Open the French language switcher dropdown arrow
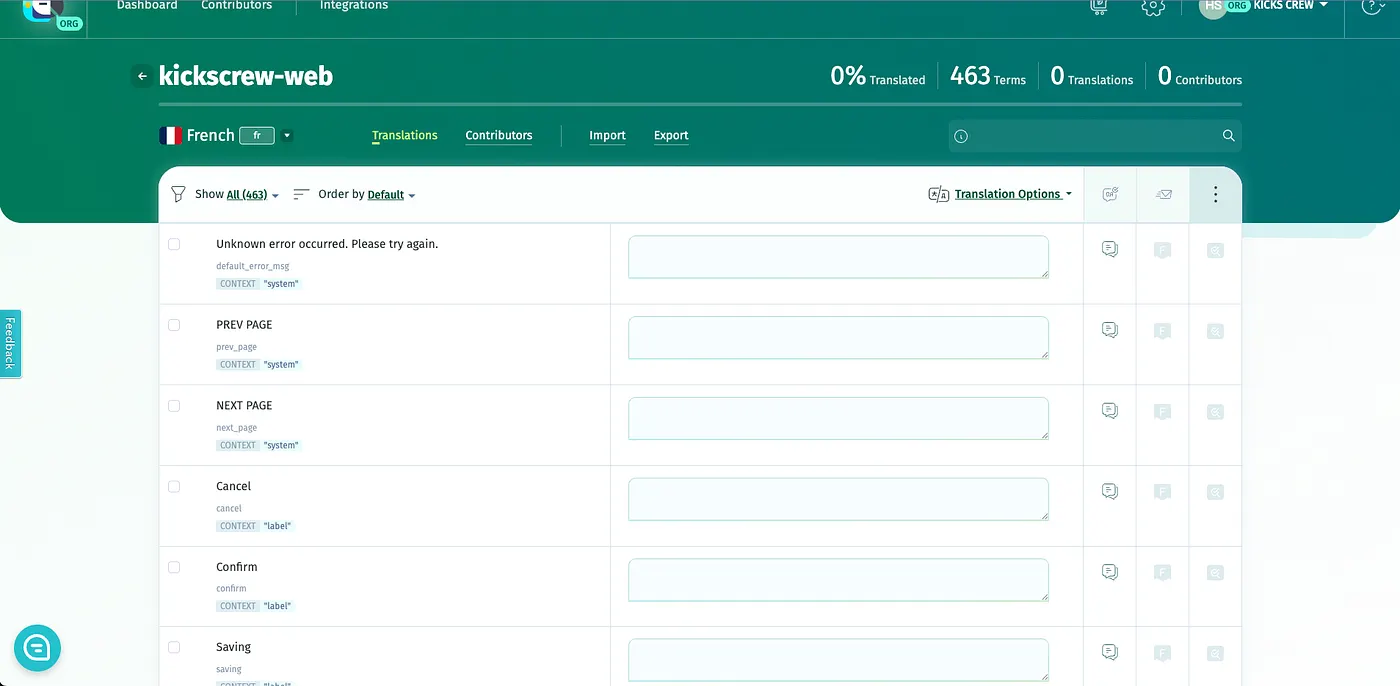 287,135
